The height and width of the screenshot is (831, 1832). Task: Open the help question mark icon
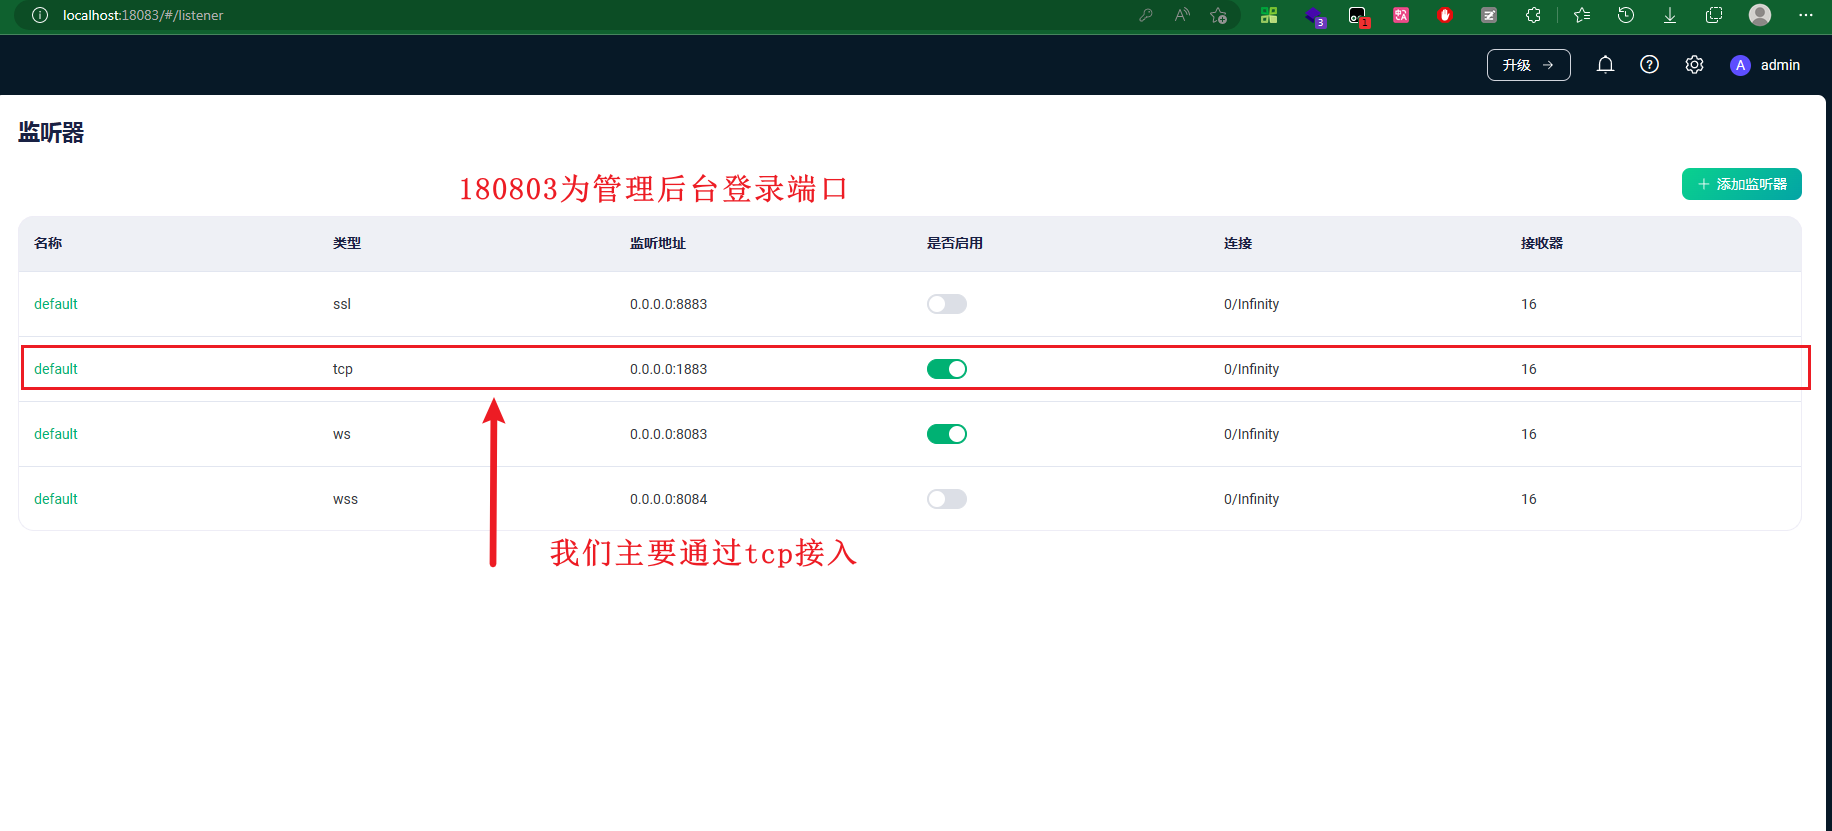(x=1650, y=65)
